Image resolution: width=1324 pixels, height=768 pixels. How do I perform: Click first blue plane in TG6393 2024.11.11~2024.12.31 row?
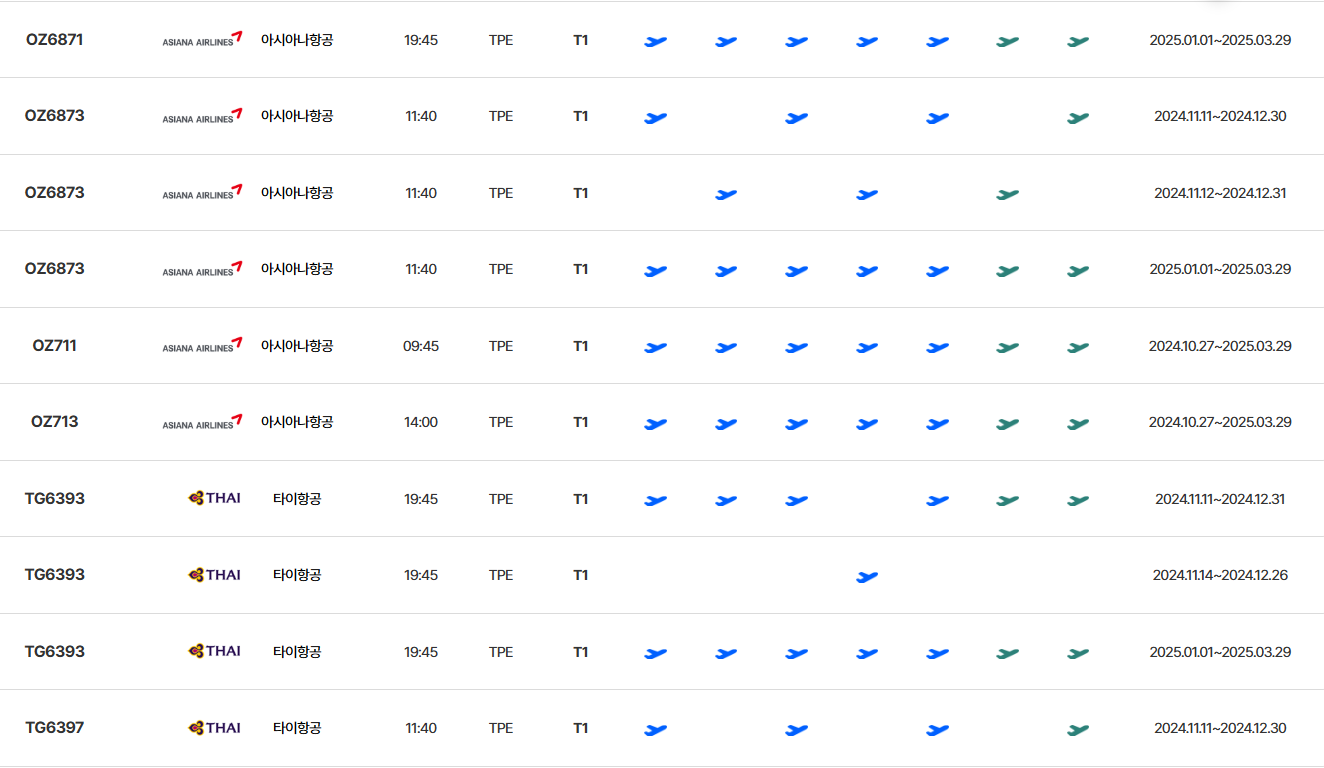tap(655, 501)
